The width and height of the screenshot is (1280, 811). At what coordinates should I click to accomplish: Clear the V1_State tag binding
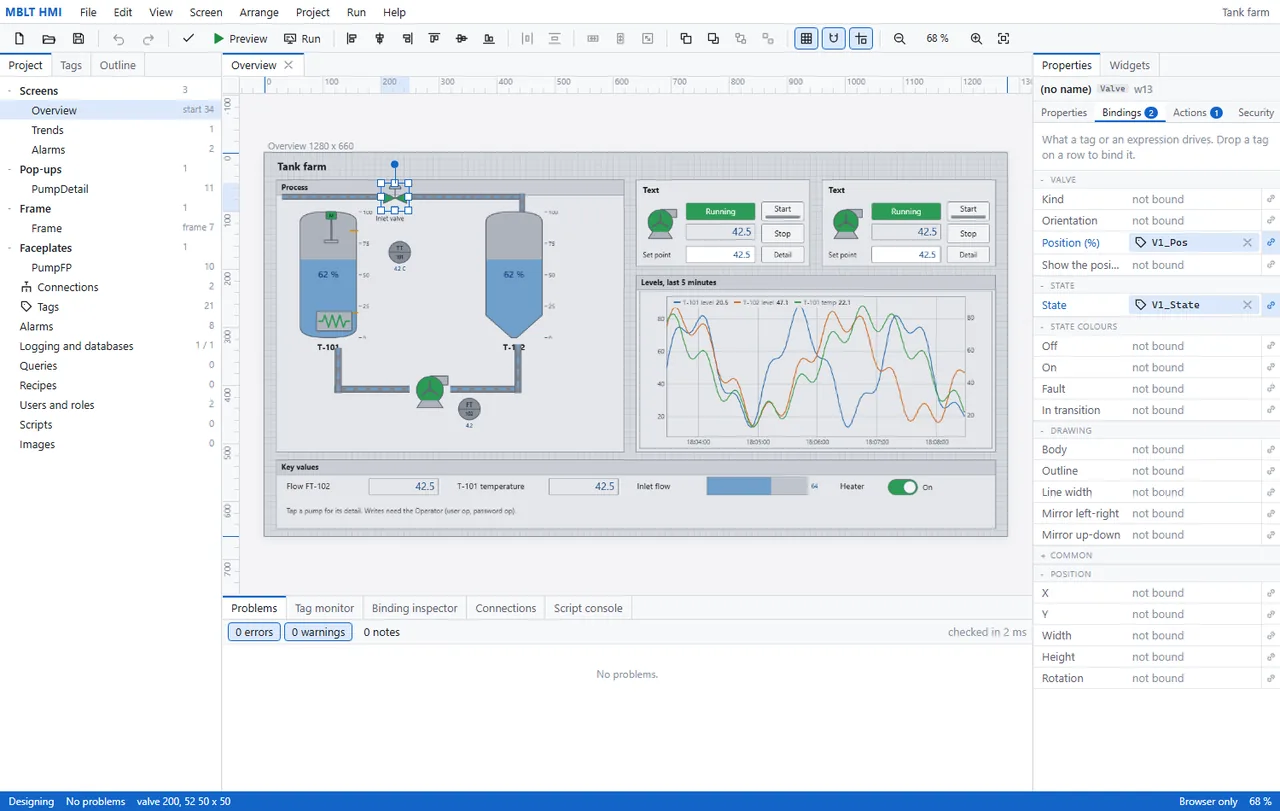click(1247, 305)
